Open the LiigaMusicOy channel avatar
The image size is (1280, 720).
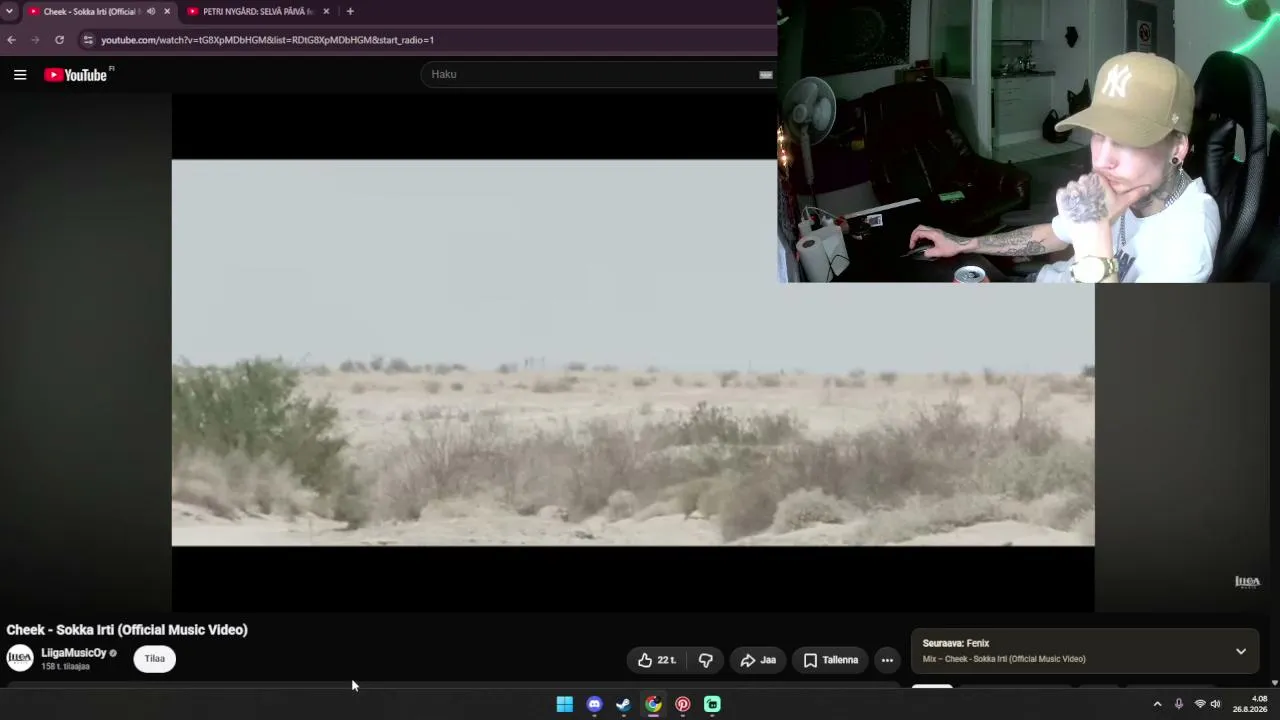click(20, 658)
